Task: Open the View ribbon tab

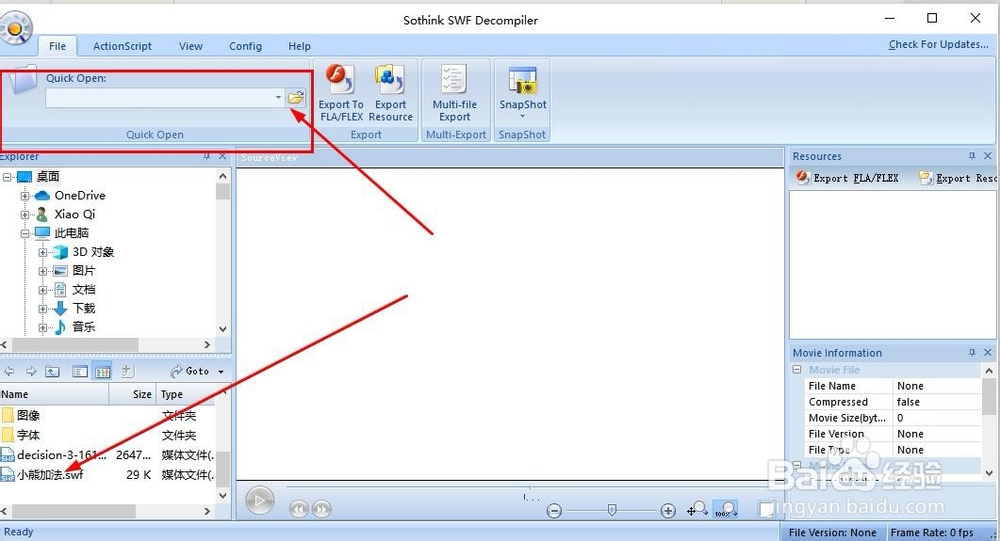Action: click(x=191, y=46)
